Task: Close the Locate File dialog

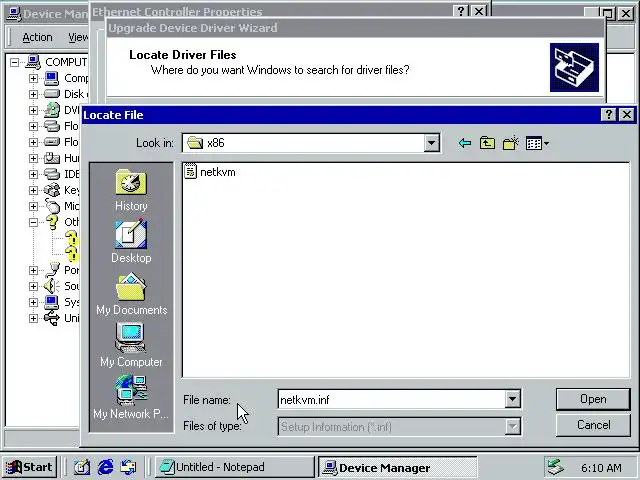Action: (x=627, y=115)
